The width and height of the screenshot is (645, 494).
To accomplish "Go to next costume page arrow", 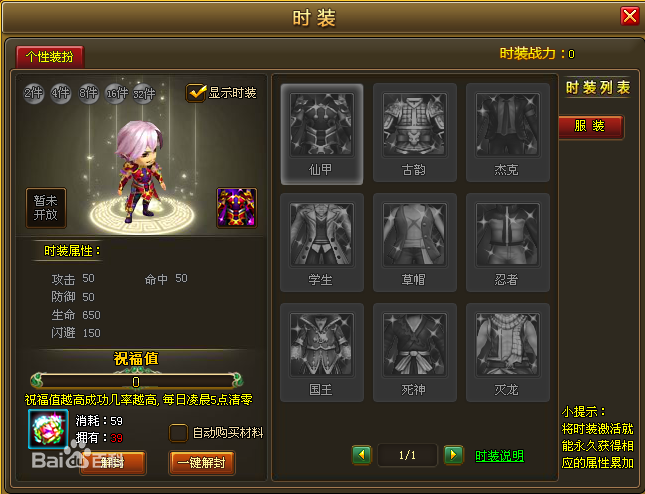I will coord(453,455).
